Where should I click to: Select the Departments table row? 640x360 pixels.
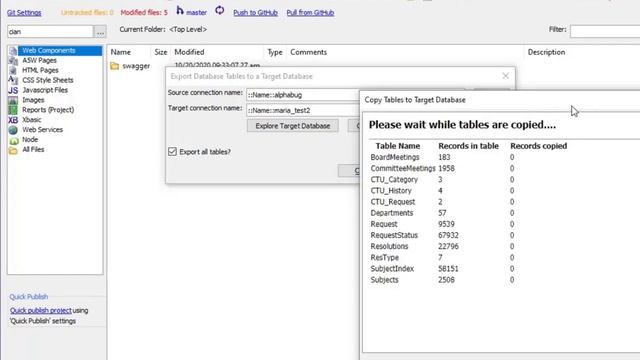click(x=469, y=213)
